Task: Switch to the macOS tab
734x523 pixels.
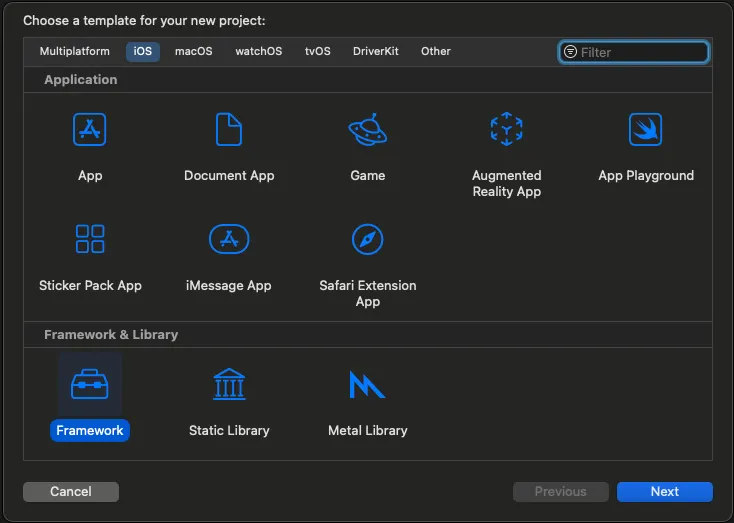Action: [193, 52]
